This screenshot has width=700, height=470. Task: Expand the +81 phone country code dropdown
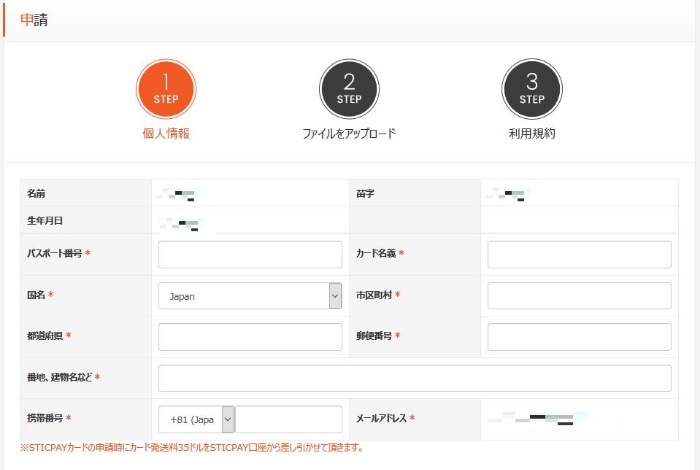[196, 419]
